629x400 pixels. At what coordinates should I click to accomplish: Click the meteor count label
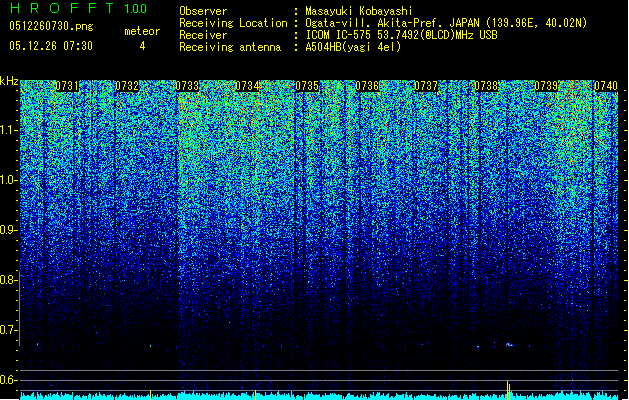point(142,31)
